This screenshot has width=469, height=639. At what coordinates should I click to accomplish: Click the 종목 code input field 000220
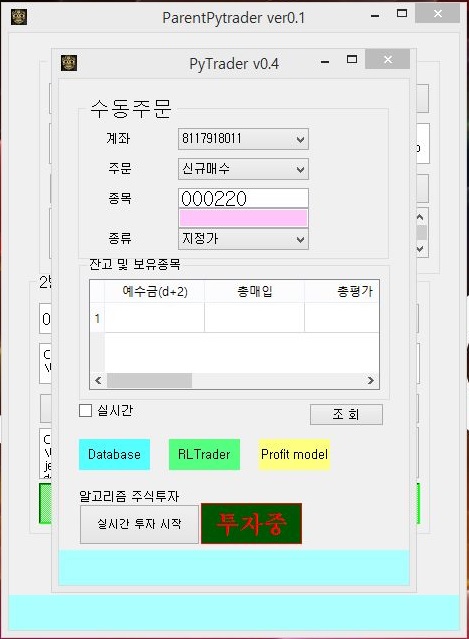click(x=243, y=198)
